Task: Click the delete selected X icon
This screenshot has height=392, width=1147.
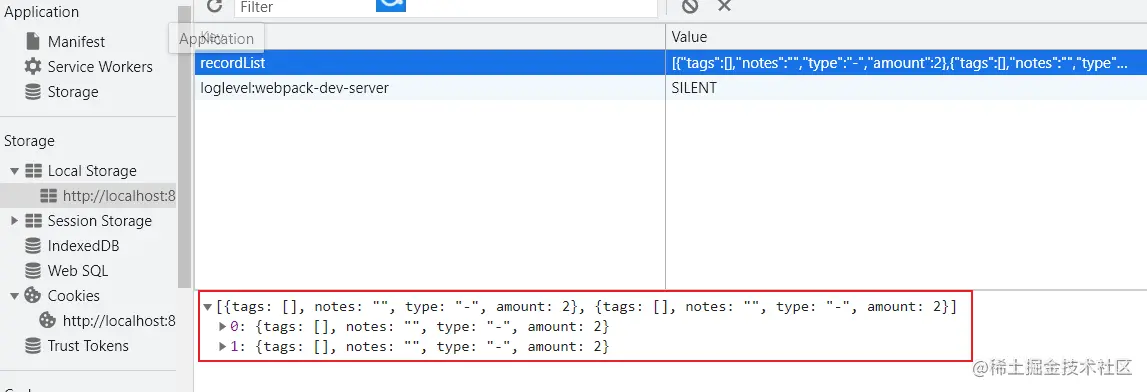Action: pyautogui.click(x=724, y=6)
